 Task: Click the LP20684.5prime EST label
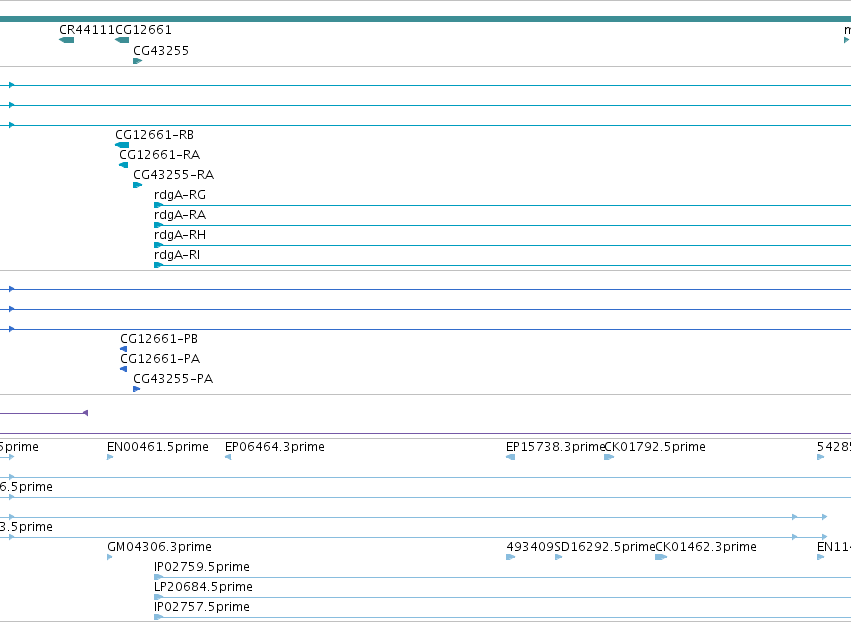(x=204, y=587)
